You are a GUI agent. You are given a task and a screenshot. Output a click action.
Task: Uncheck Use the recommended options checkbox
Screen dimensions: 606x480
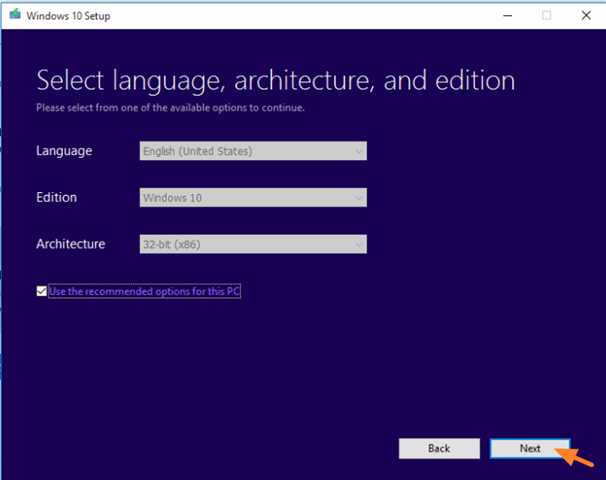pos(41,291)
